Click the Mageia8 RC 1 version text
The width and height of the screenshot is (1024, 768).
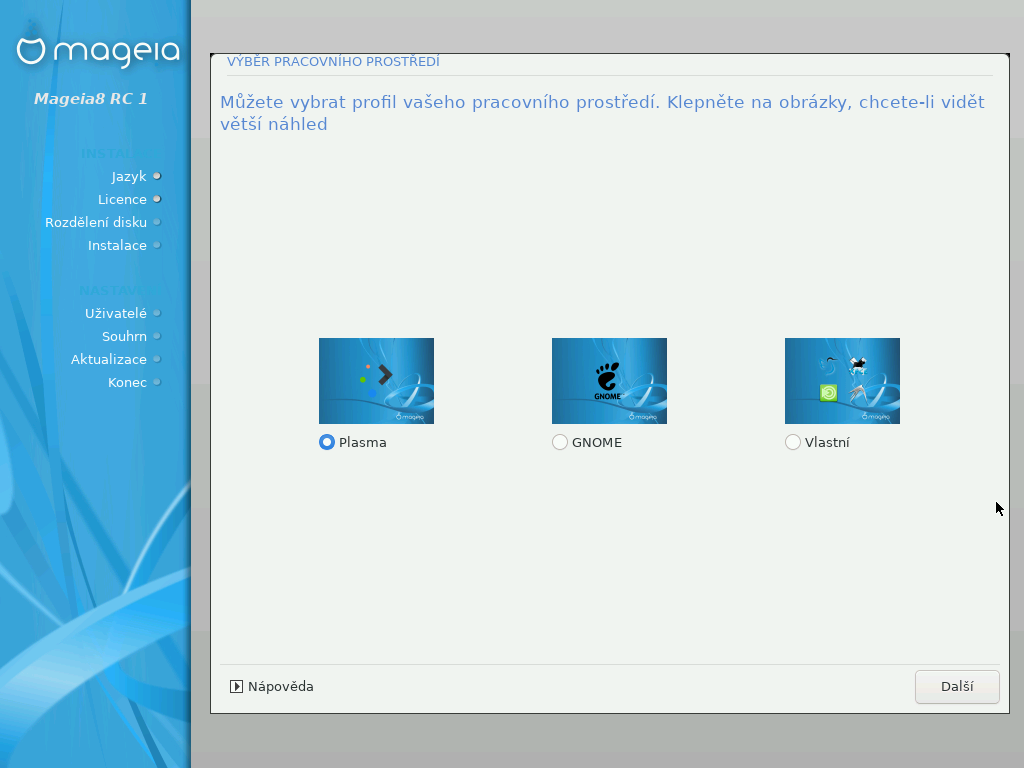(91, 99)
